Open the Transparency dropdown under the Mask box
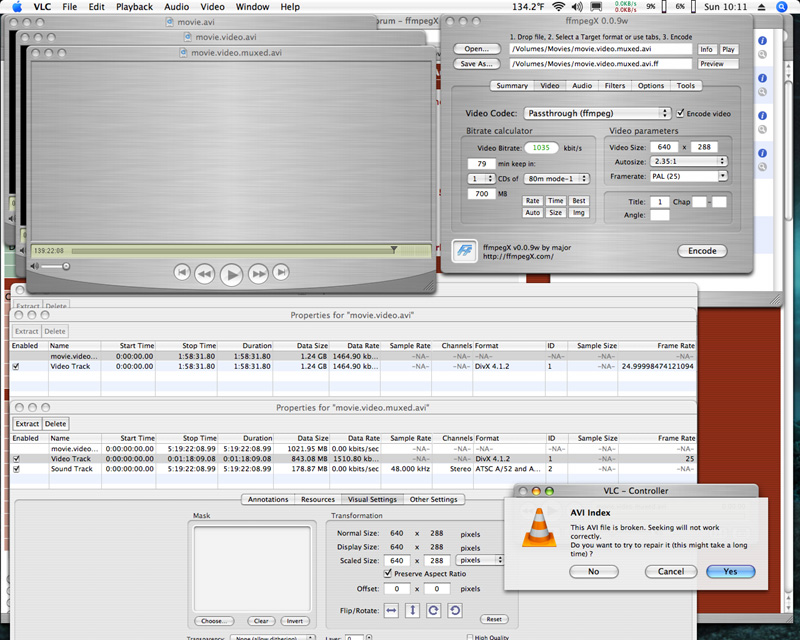 (x=273, y=637)
